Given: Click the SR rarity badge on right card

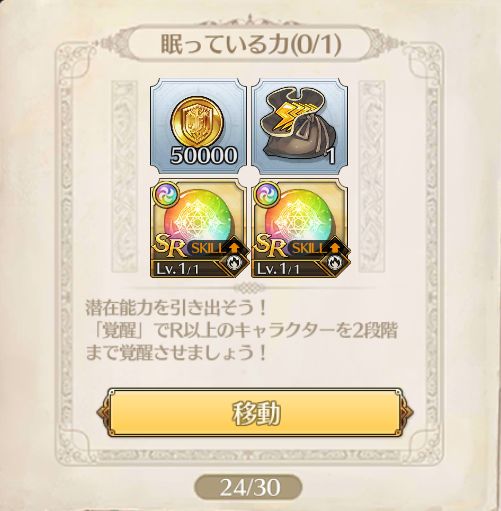Looking at the screenshot, I should point(271,246).
